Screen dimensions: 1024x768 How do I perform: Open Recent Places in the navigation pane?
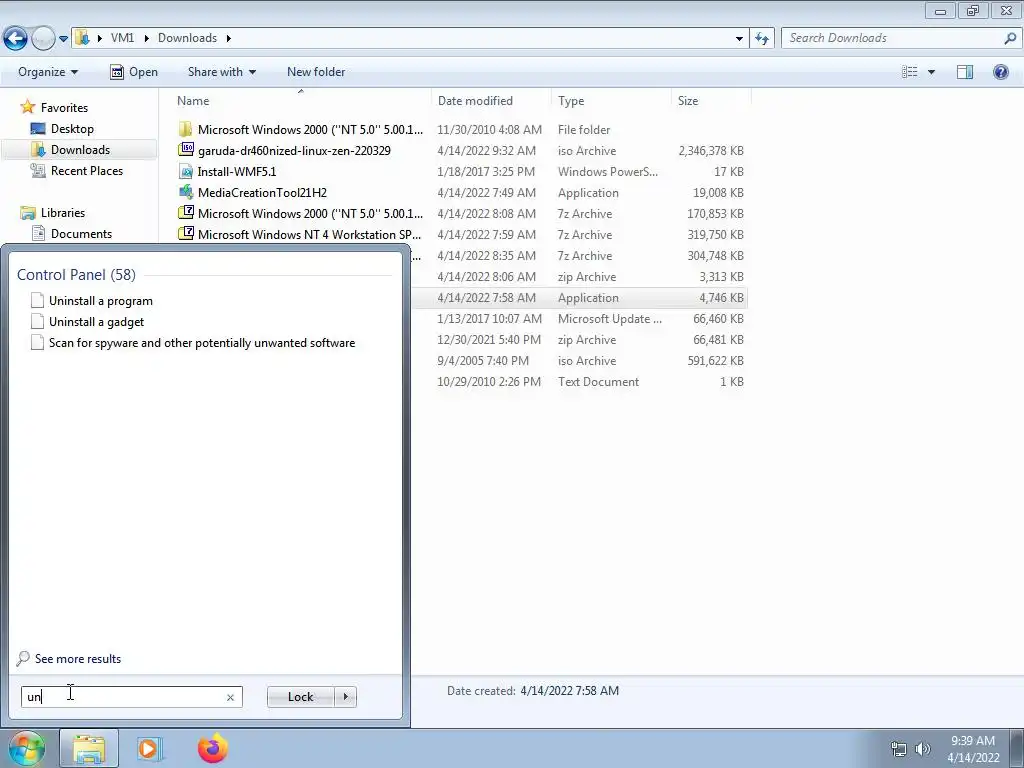(87, 170)
